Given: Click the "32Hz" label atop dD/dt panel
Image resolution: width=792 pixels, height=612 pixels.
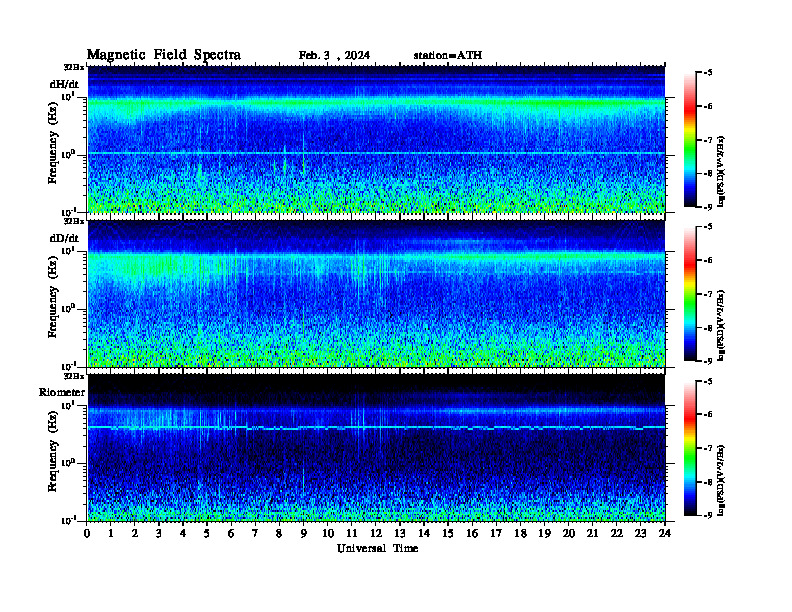Looking at the screenshot, I should click(x=74, y=221).
